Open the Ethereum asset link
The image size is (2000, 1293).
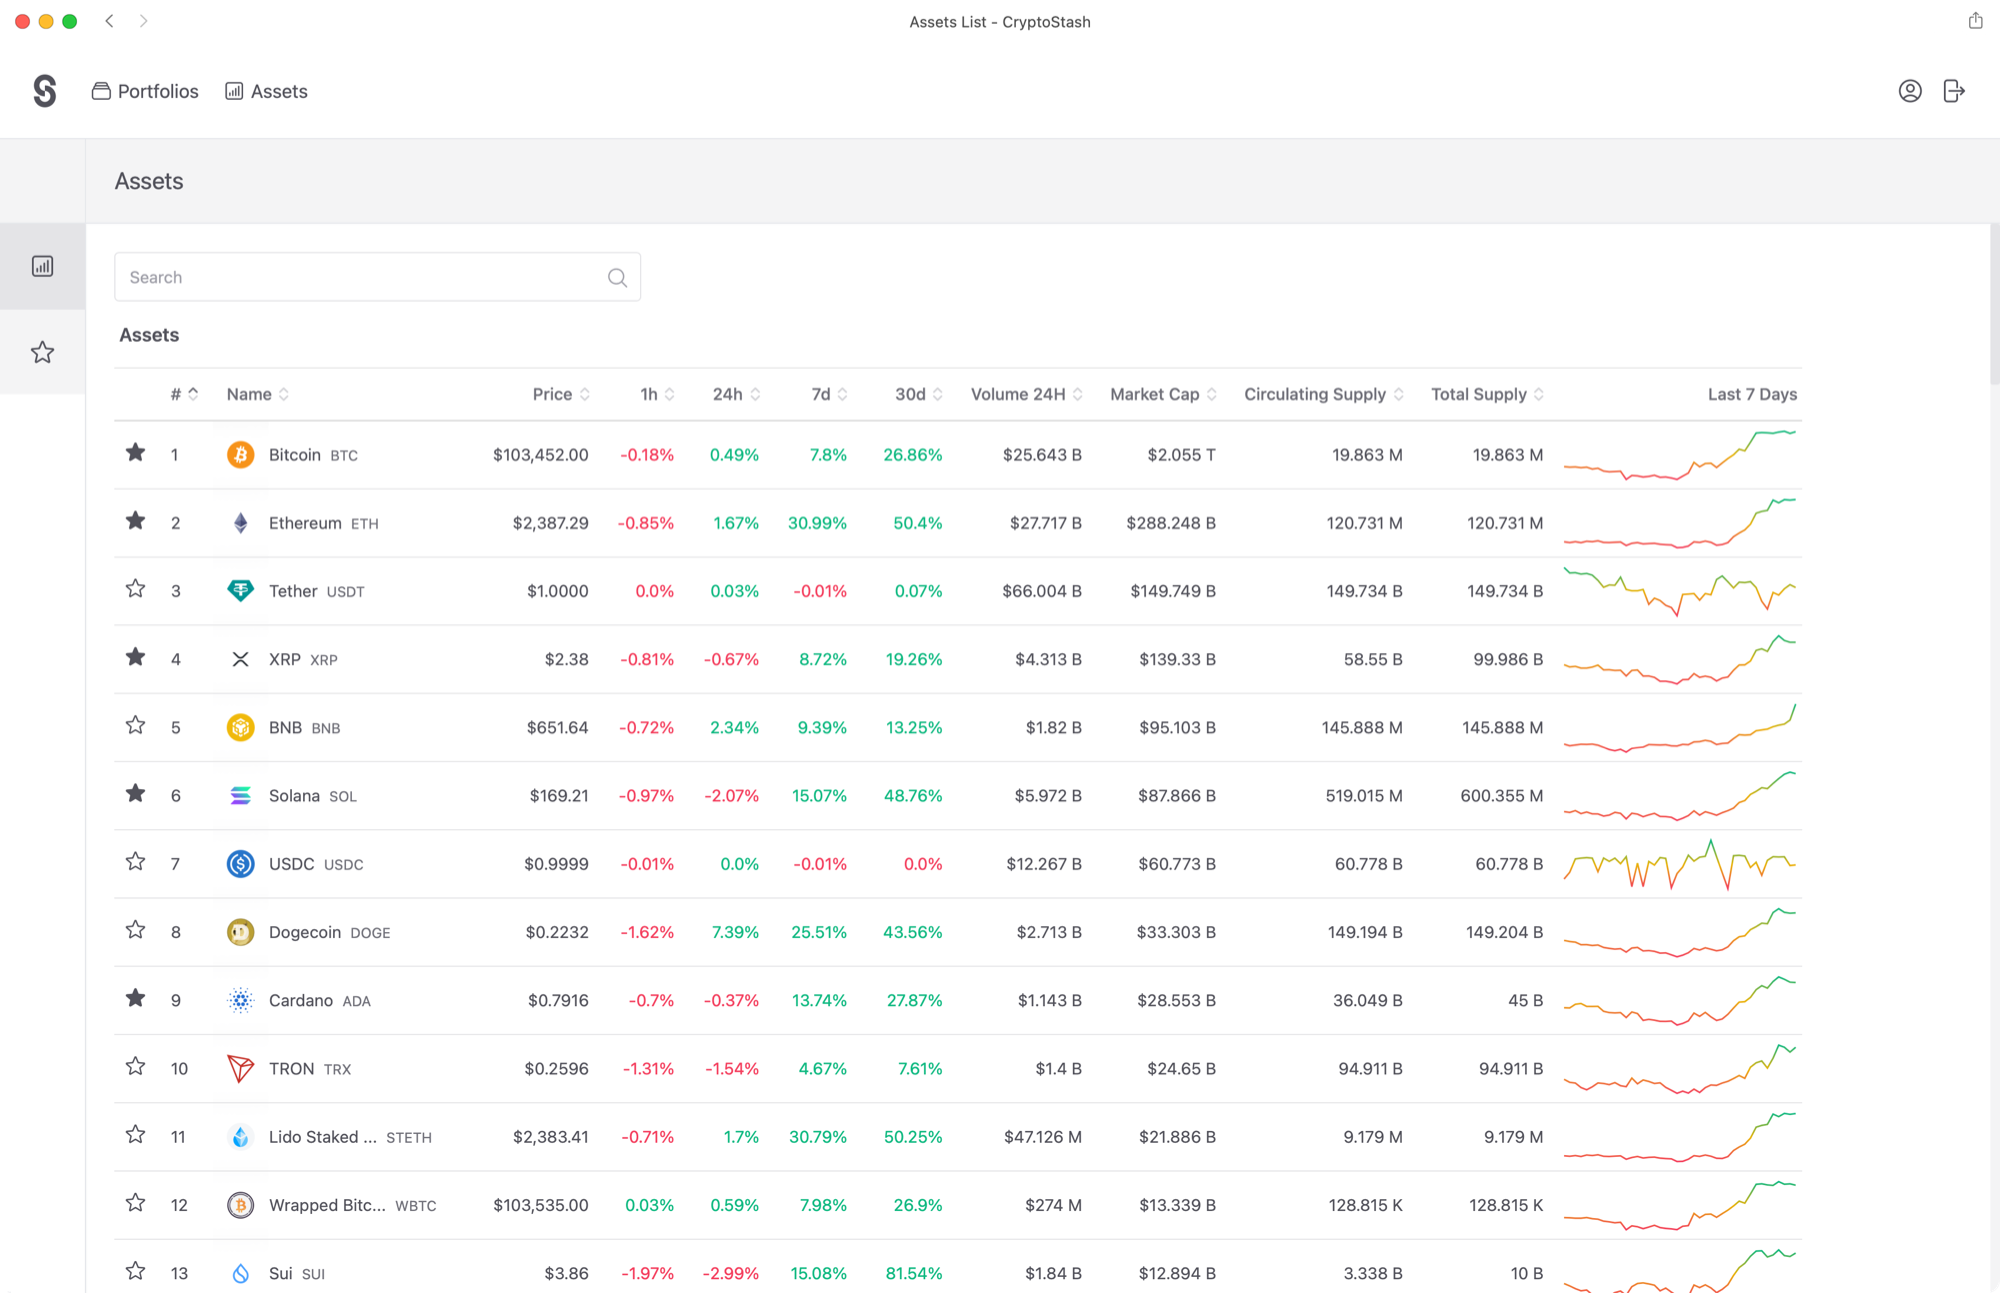[305, 523]
